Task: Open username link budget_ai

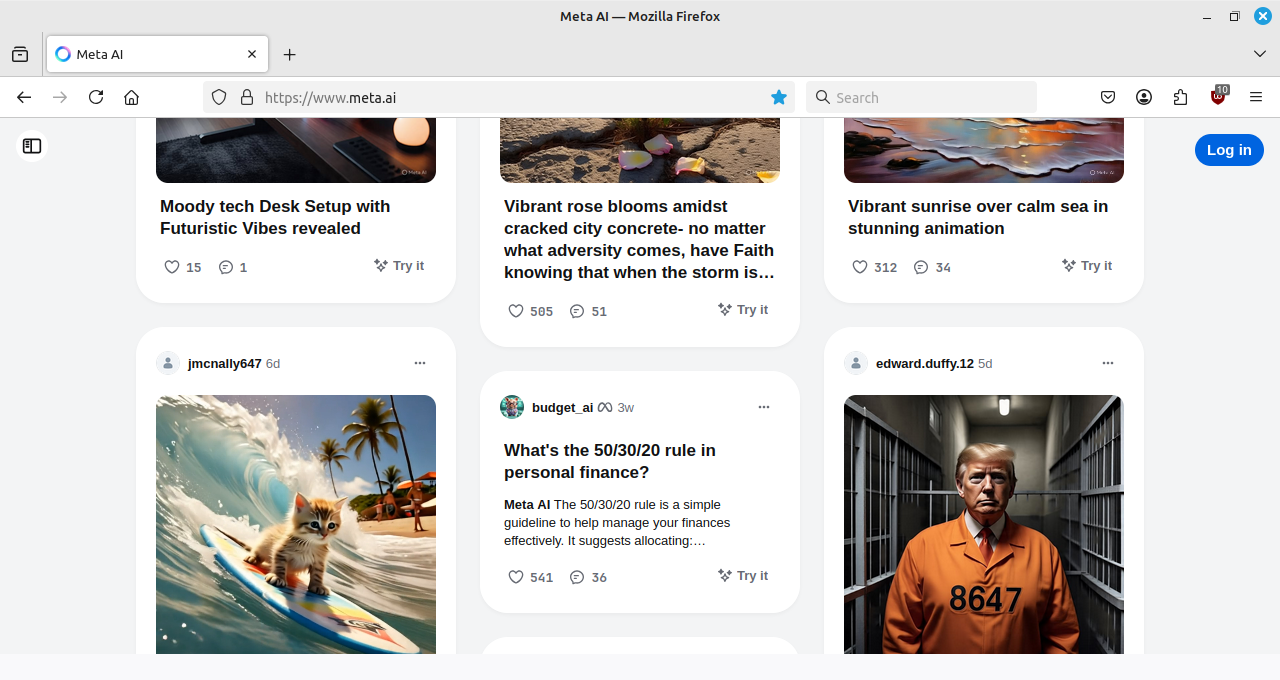Action: coord(563,408)
